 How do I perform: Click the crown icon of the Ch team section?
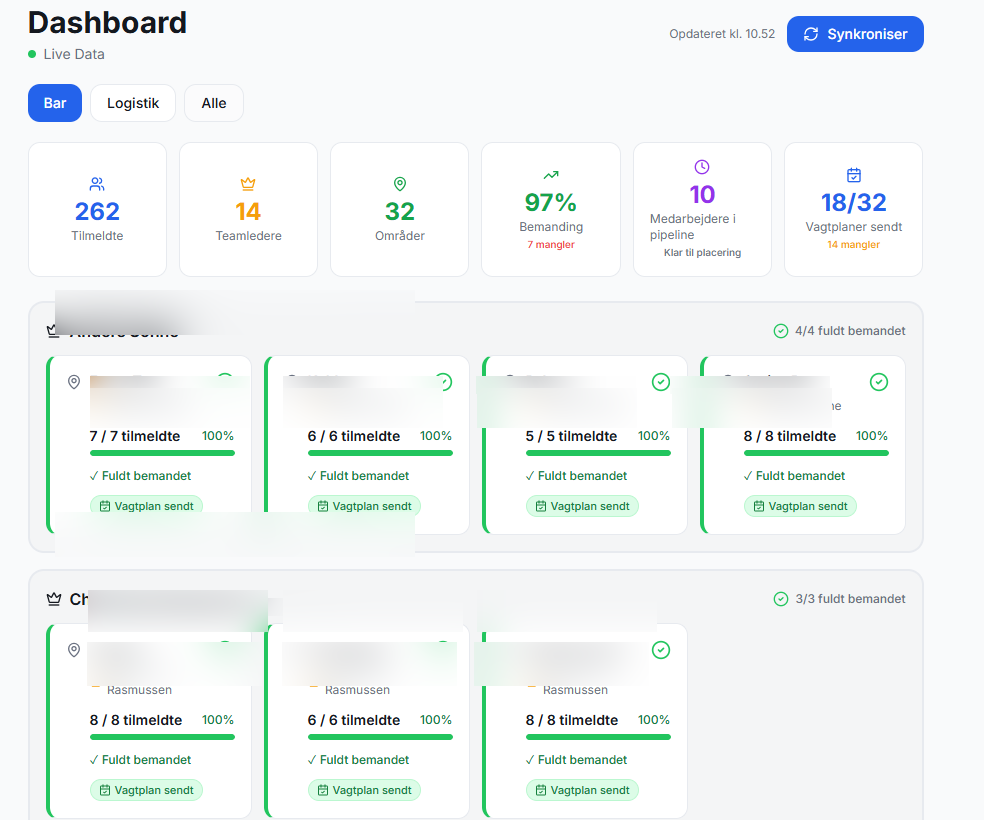click(x=54, y=599)
